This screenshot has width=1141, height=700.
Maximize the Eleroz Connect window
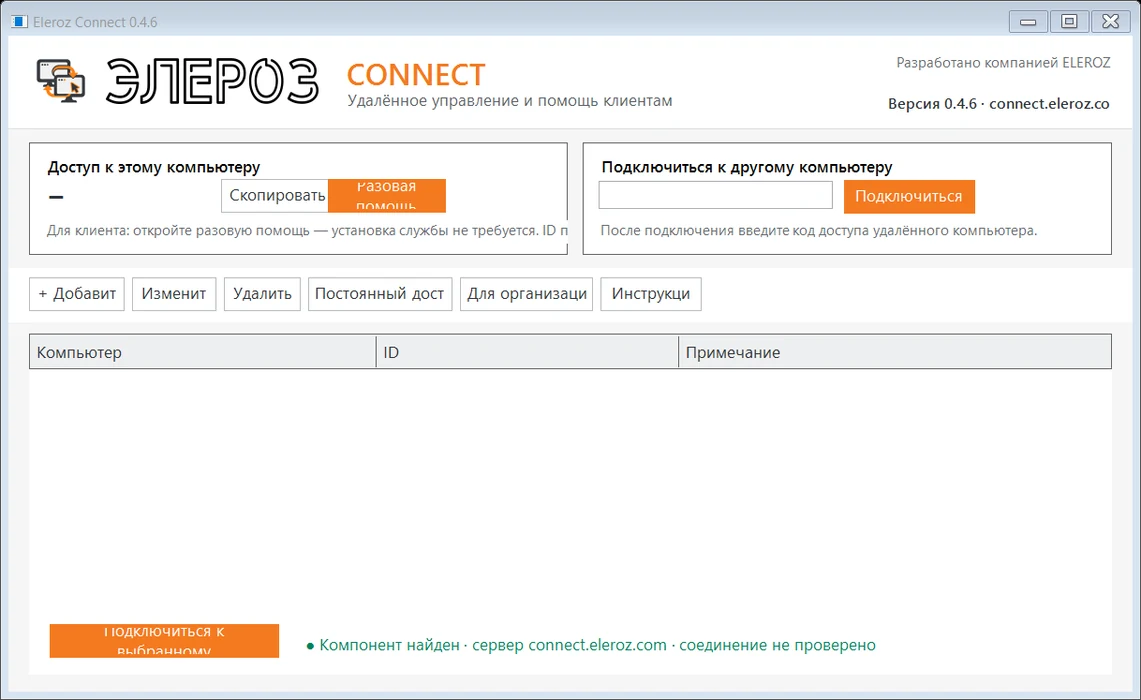pyautogui.click(x=1069, y=22)
